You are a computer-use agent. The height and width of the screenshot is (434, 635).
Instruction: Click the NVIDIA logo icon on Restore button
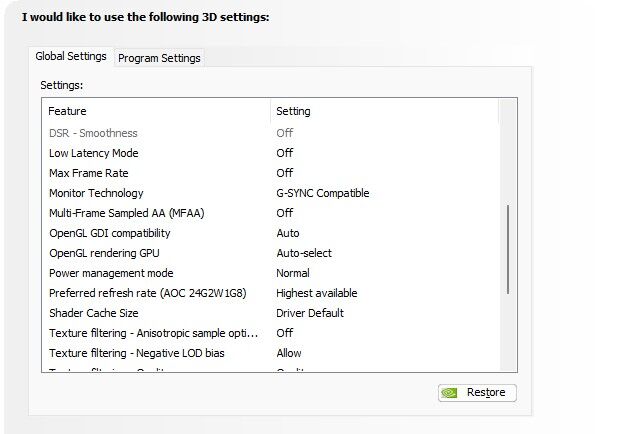click(x=449, y=393)
